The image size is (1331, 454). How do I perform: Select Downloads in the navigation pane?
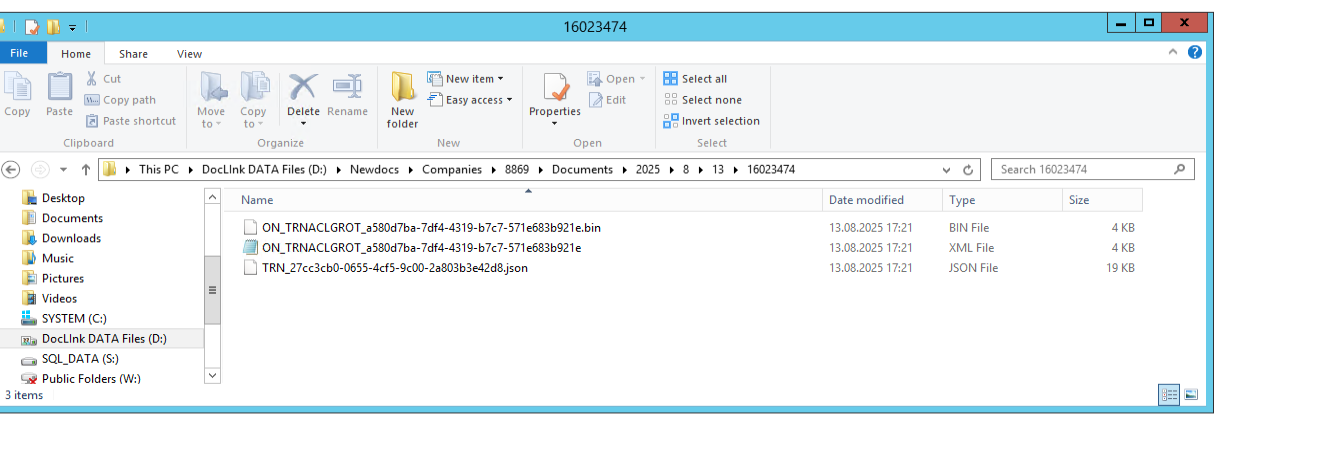71,238
